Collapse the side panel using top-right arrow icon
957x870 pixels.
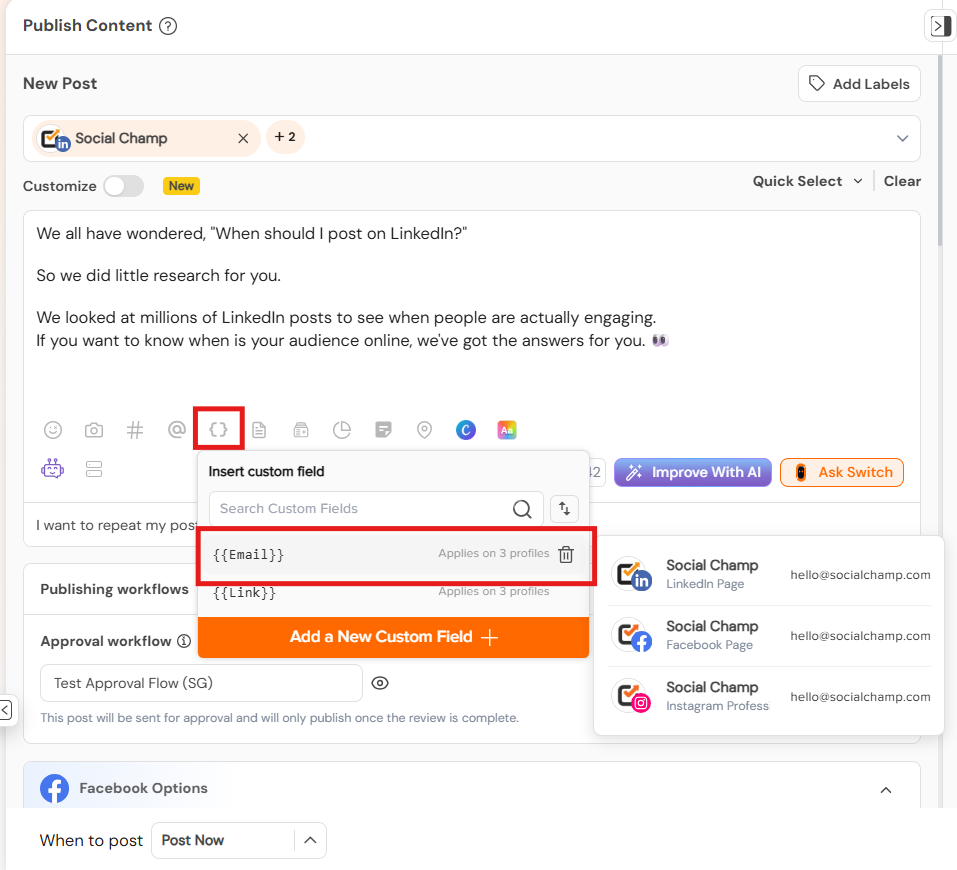click(x=941, y=26)
